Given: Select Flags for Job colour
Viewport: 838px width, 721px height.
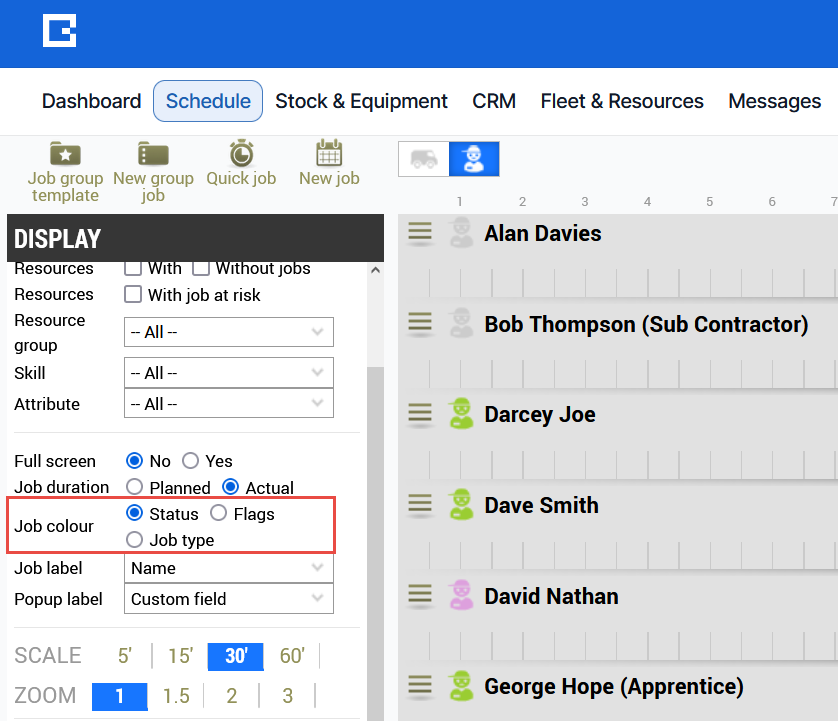Looking at the screenshot, I should pos(219,514).
